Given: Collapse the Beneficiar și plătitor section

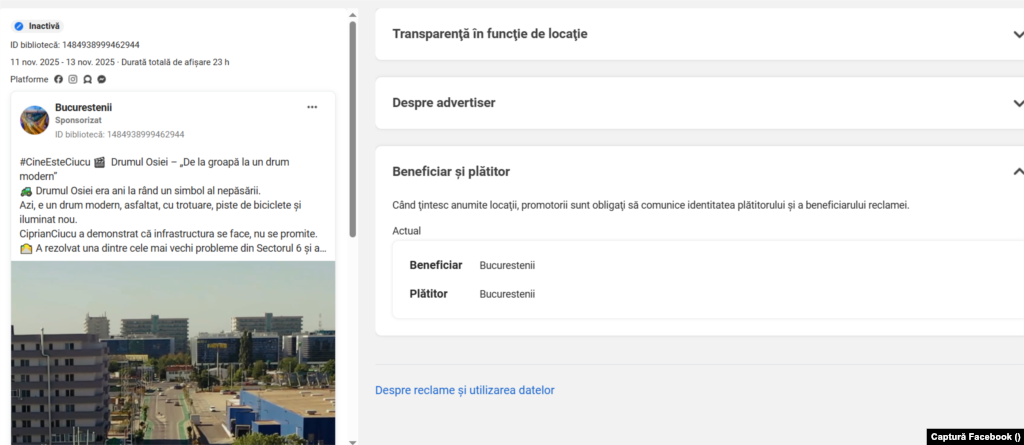Looking at the screenshot, I should [1018, 172].
